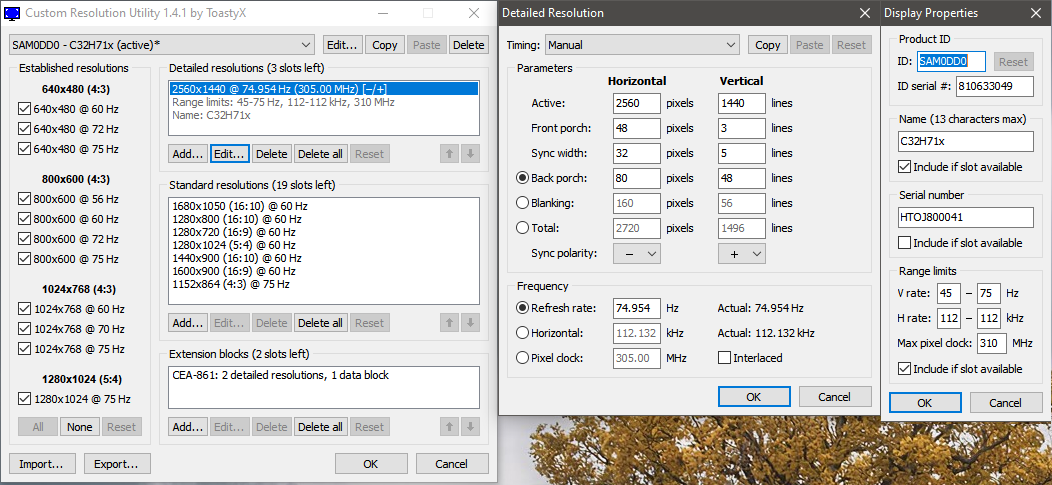Toggle serial number Include if slot available

click(x=906, y=243)
